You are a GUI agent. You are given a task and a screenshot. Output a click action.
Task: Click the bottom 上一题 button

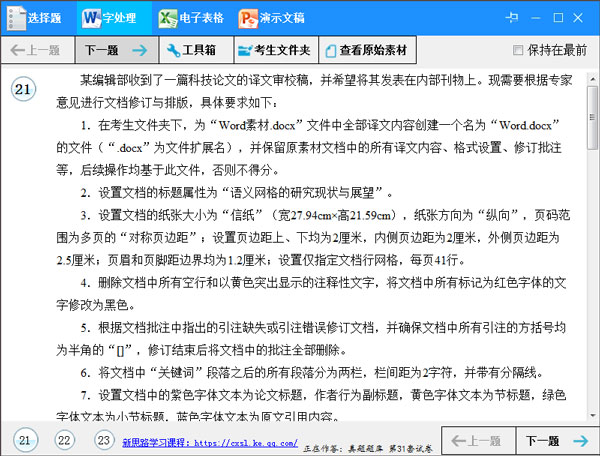click(x=478, y=441)
